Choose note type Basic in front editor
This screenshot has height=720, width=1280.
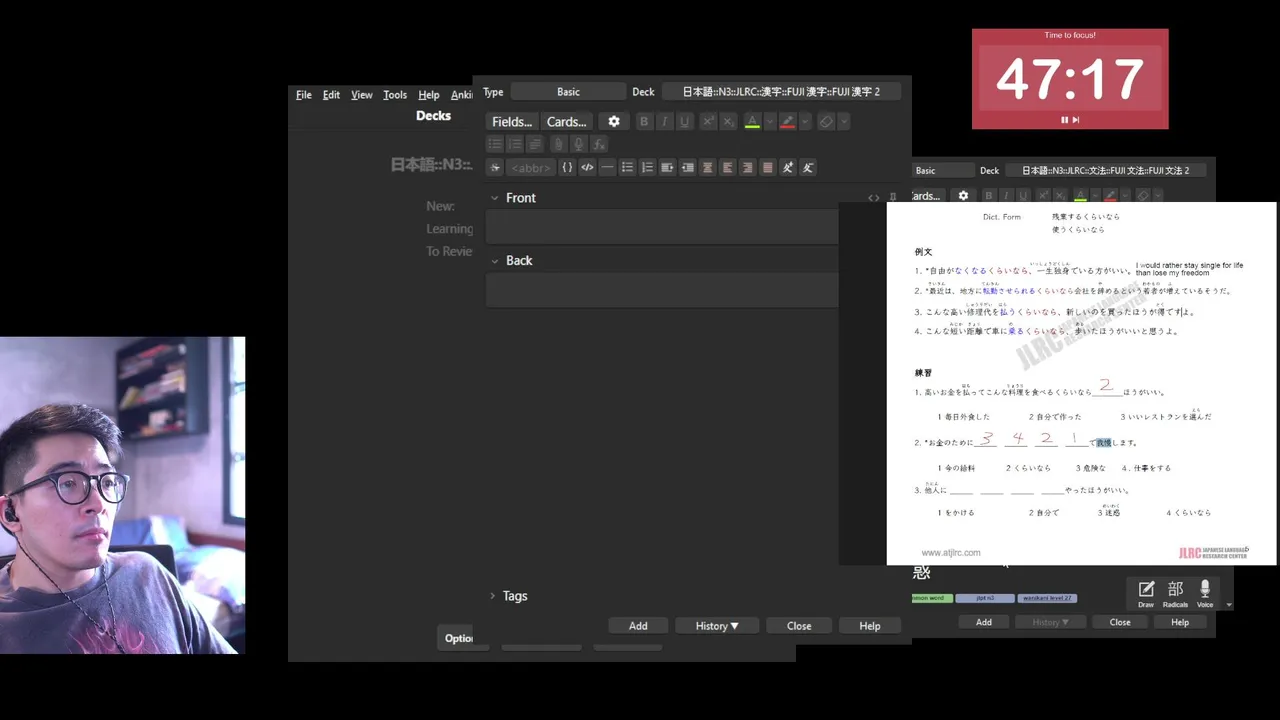pyautogui.click(x=568, y=91)
